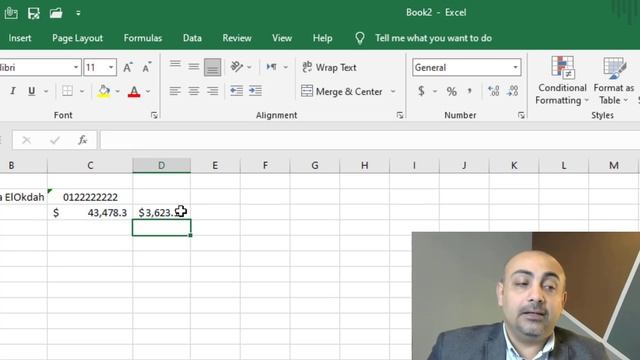
Task: Open the Formulas tab
Action: point(143,38)
